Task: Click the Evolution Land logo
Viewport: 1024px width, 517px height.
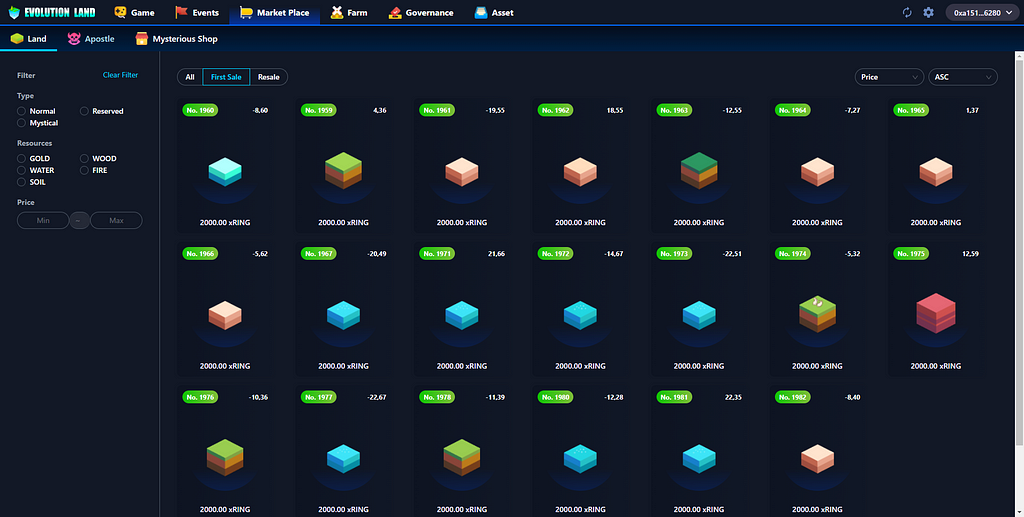Action: (x=52, y=12)
